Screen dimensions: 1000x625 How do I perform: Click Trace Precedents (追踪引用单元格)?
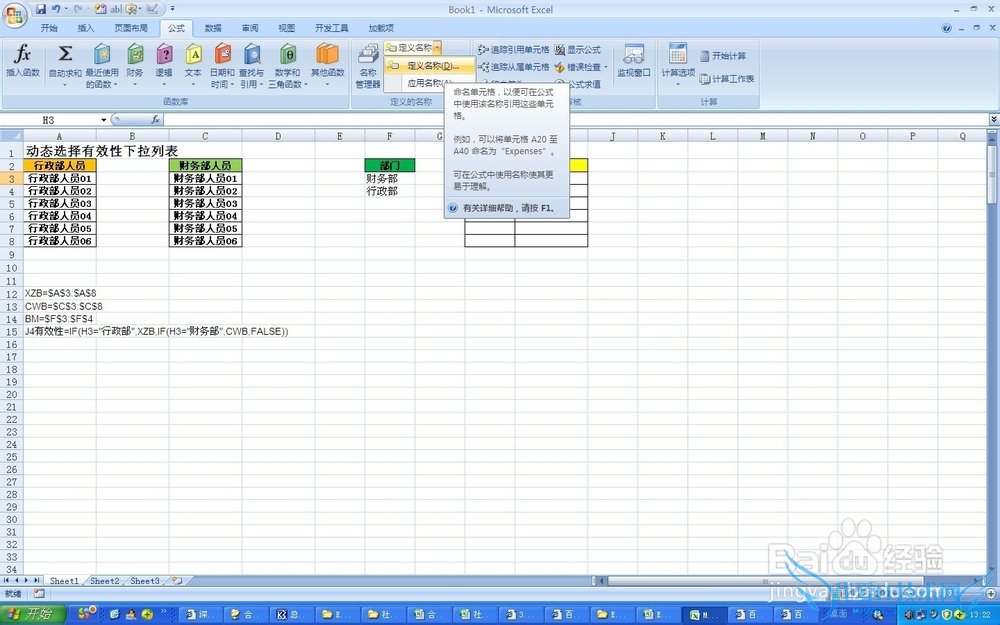[513, 49]
